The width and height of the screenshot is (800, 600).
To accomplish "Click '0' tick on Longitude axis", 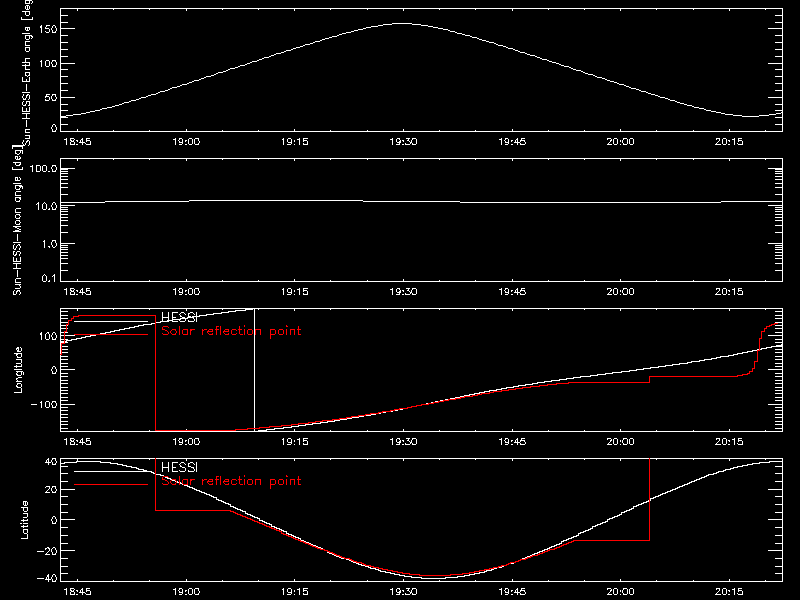I will click(54, 370).
